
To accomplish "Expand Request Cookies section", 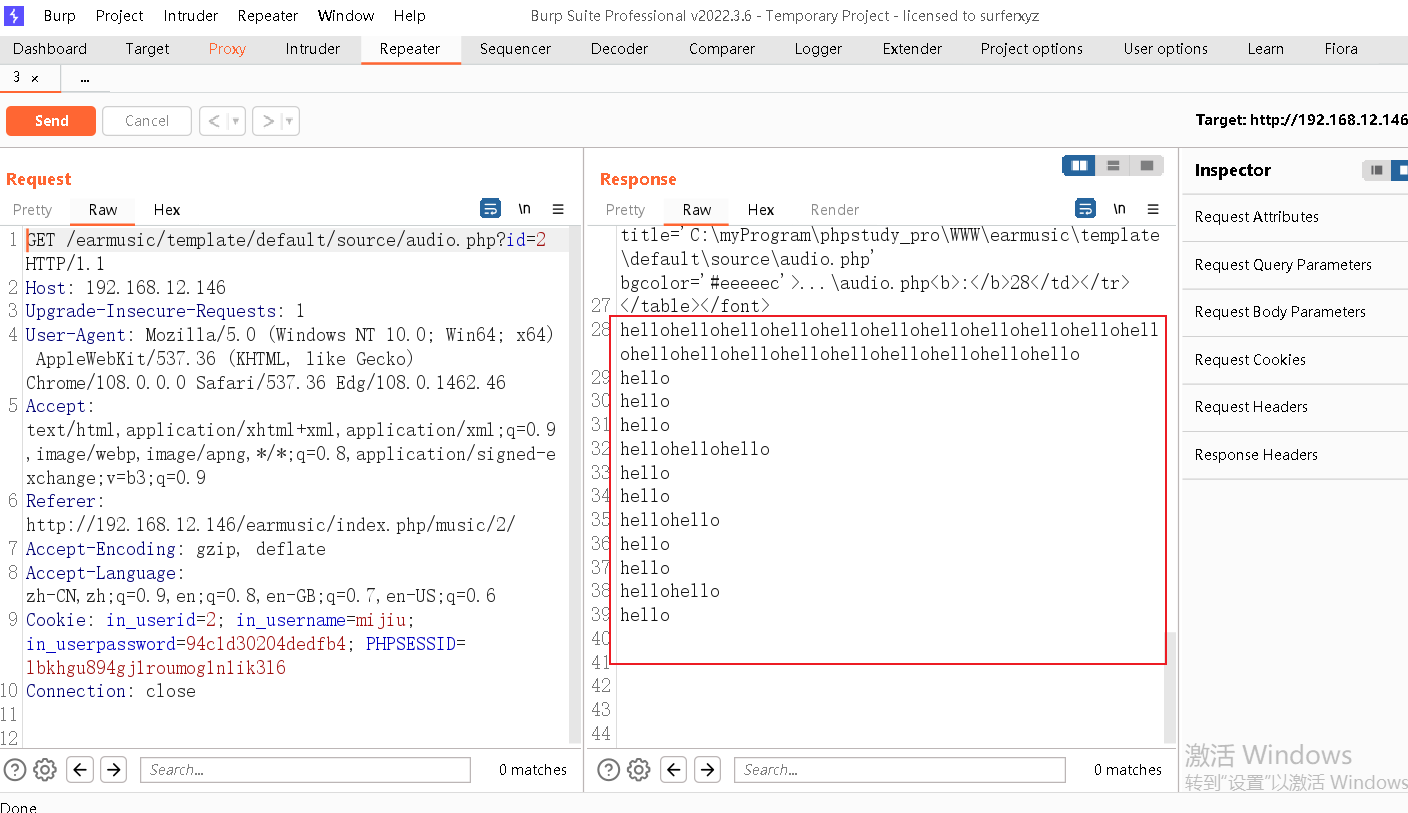I will tap(1295, 360).
